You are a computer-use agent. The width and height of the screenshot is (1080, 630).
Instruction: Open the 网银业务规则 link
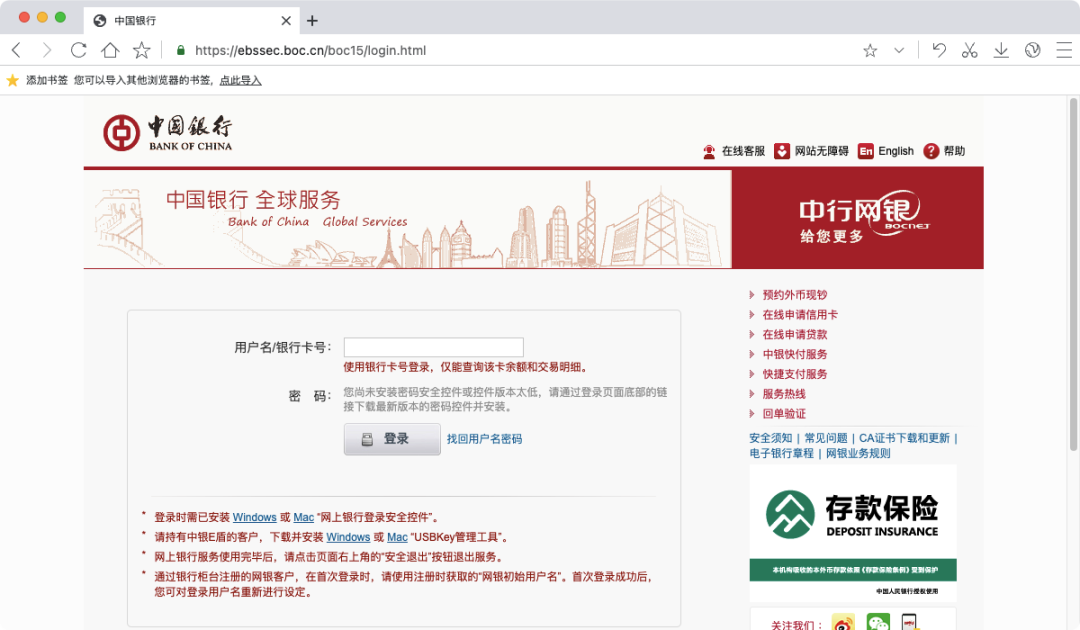[x=858, y=453]
